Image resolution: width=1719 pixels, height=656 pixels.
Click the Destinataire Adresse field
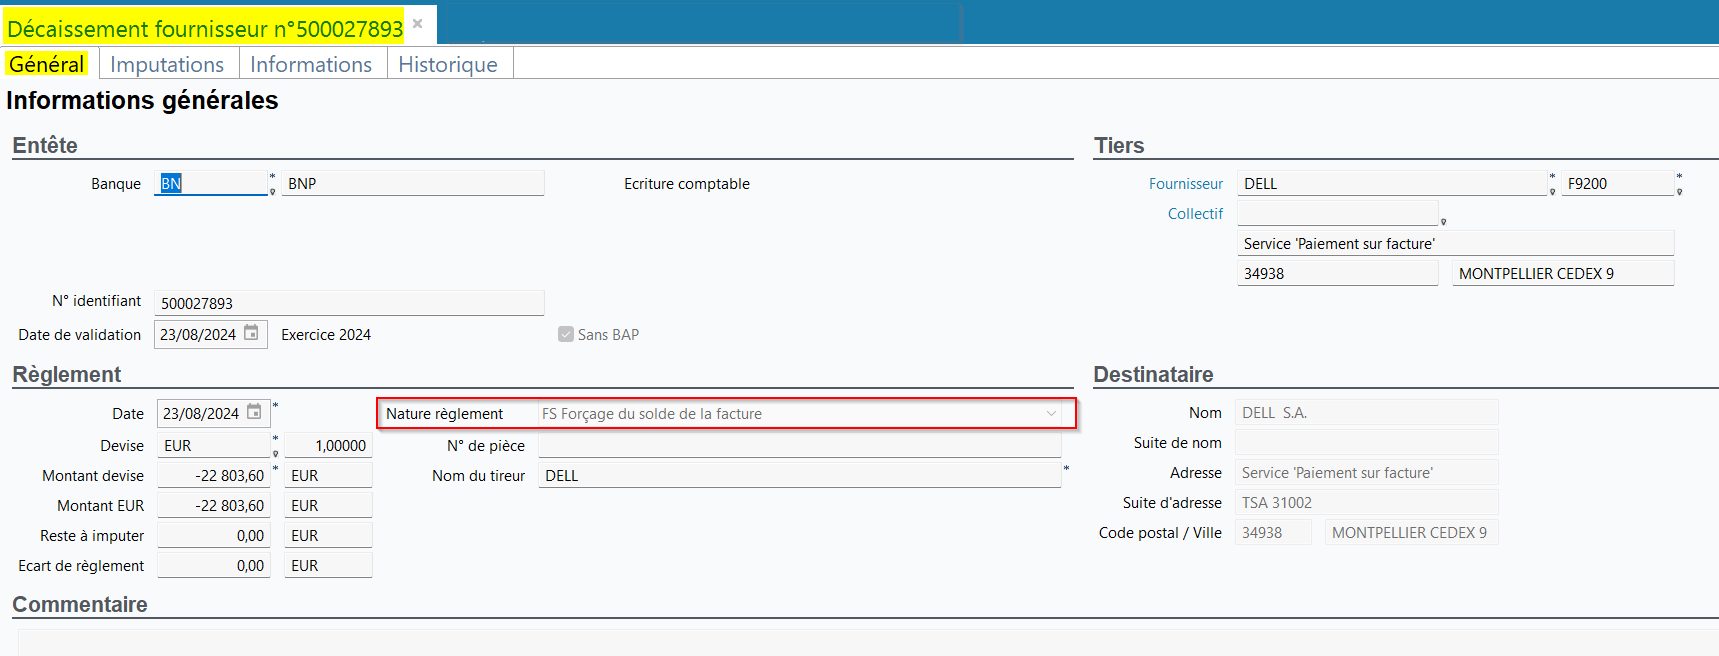tap(1367, 472)
